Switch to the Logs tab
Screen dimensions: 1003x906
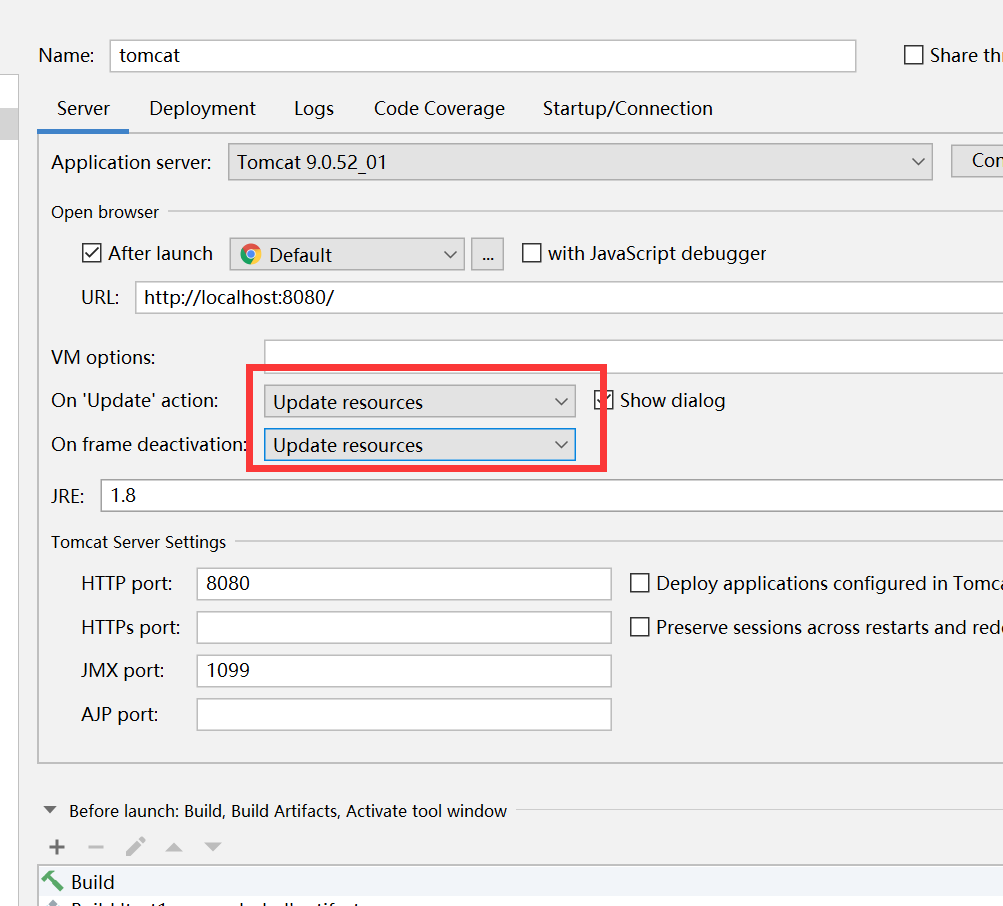(313, 109)
